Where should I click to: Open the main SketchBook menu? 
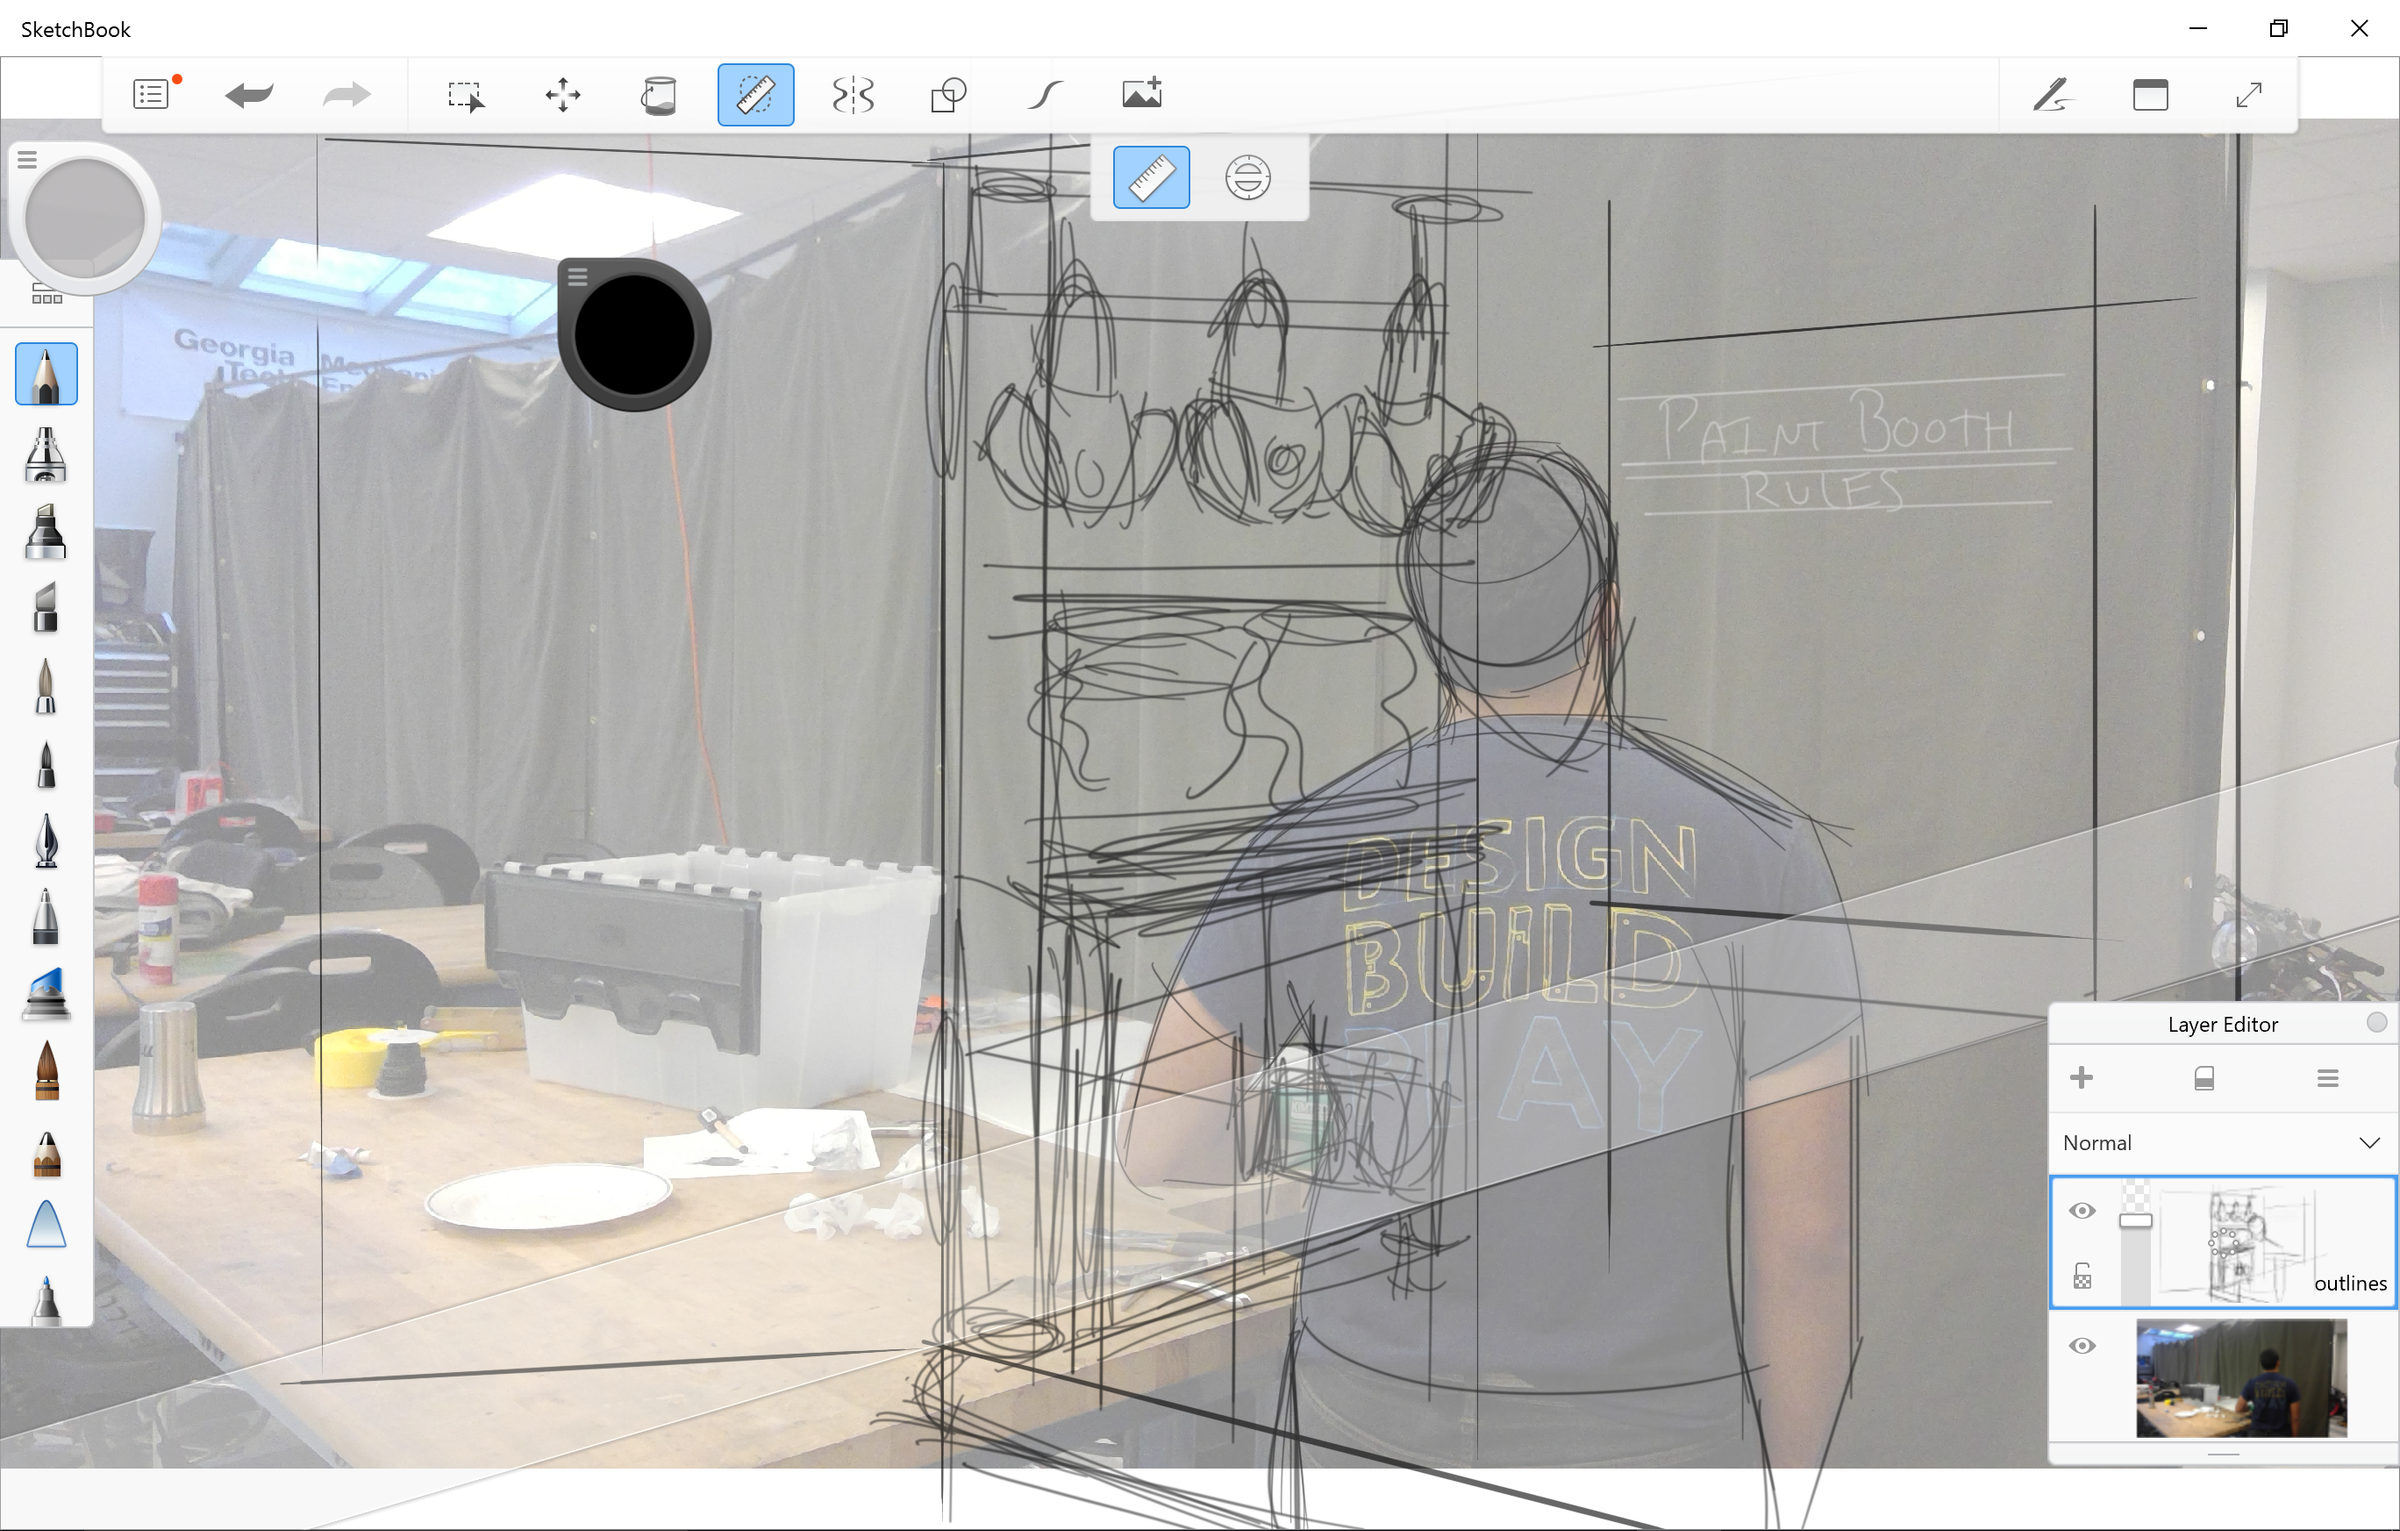point(151,94)
